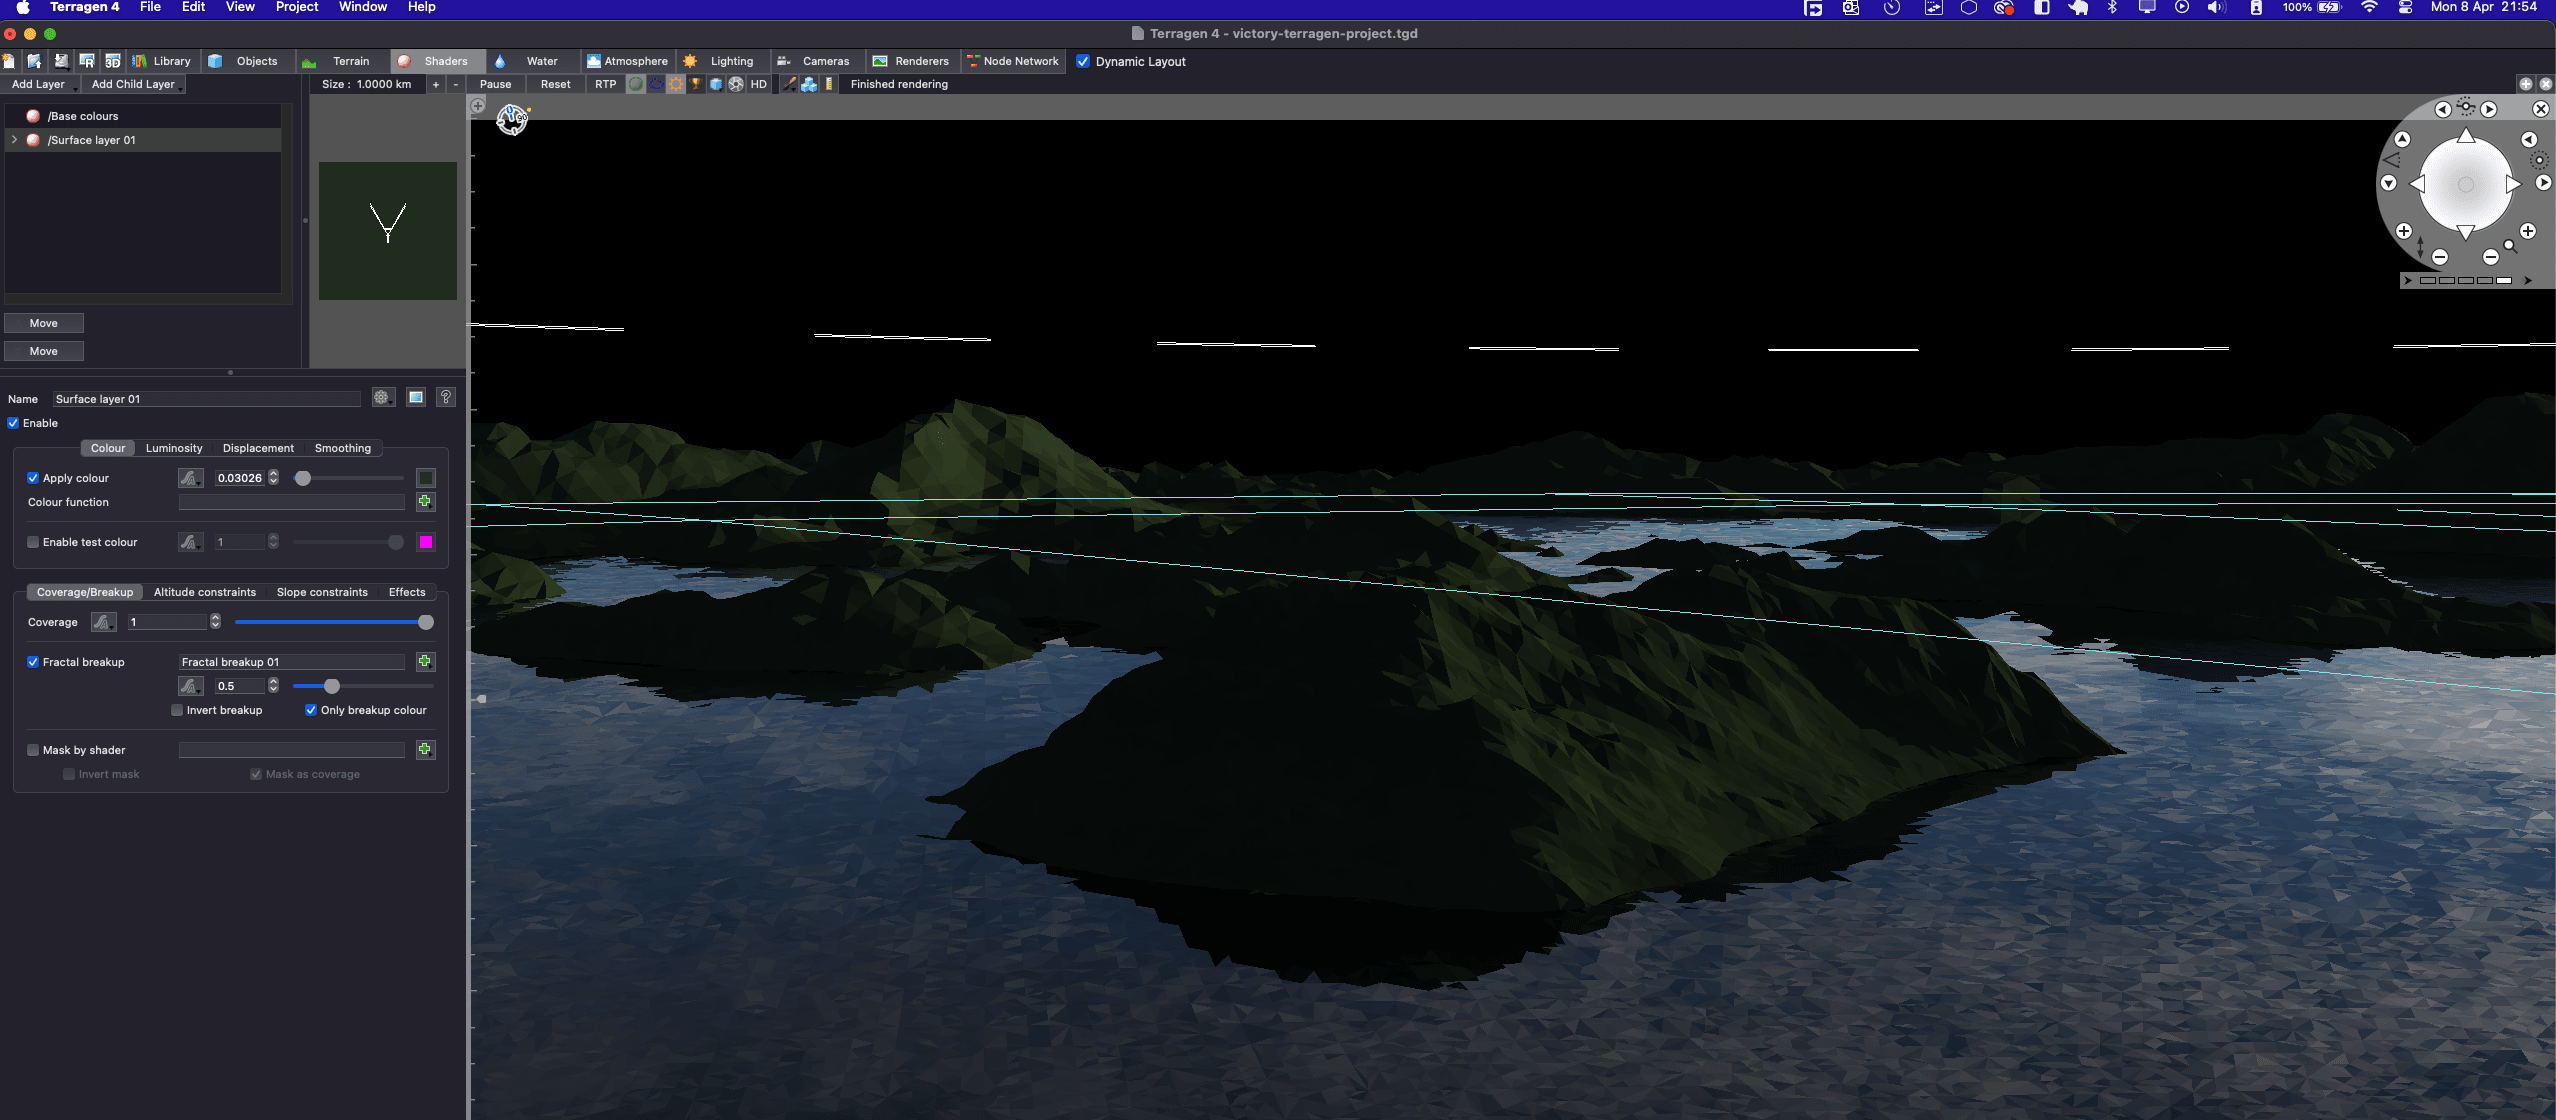
Task: Switch to the Altitude constraints tab
Action: point(205,592)
